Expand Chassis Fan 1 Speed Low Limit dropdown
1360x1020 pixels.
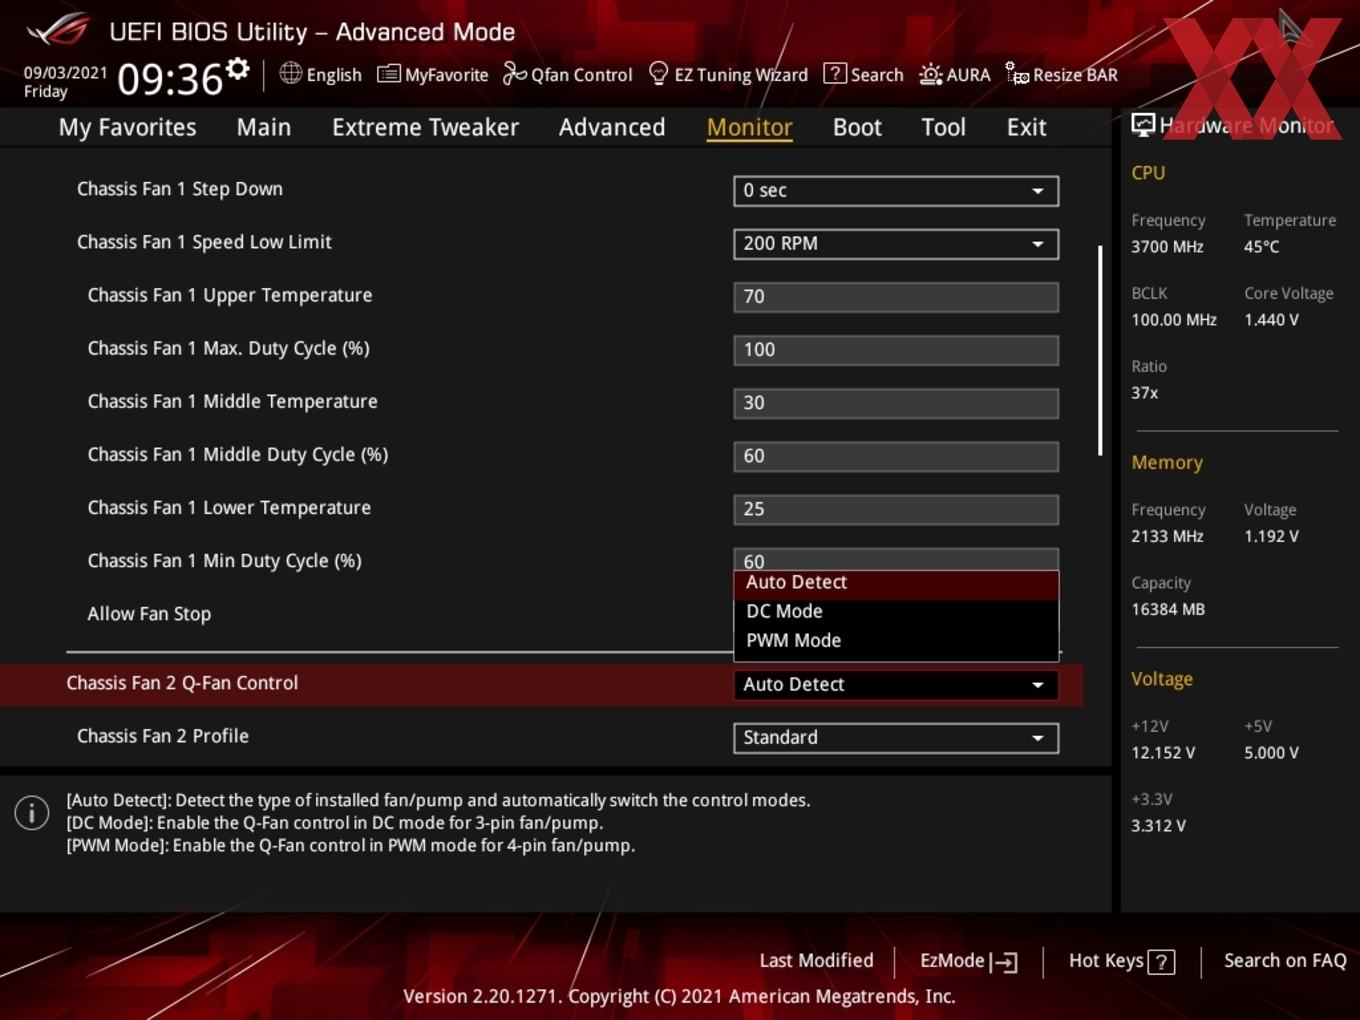click(896, 243)
